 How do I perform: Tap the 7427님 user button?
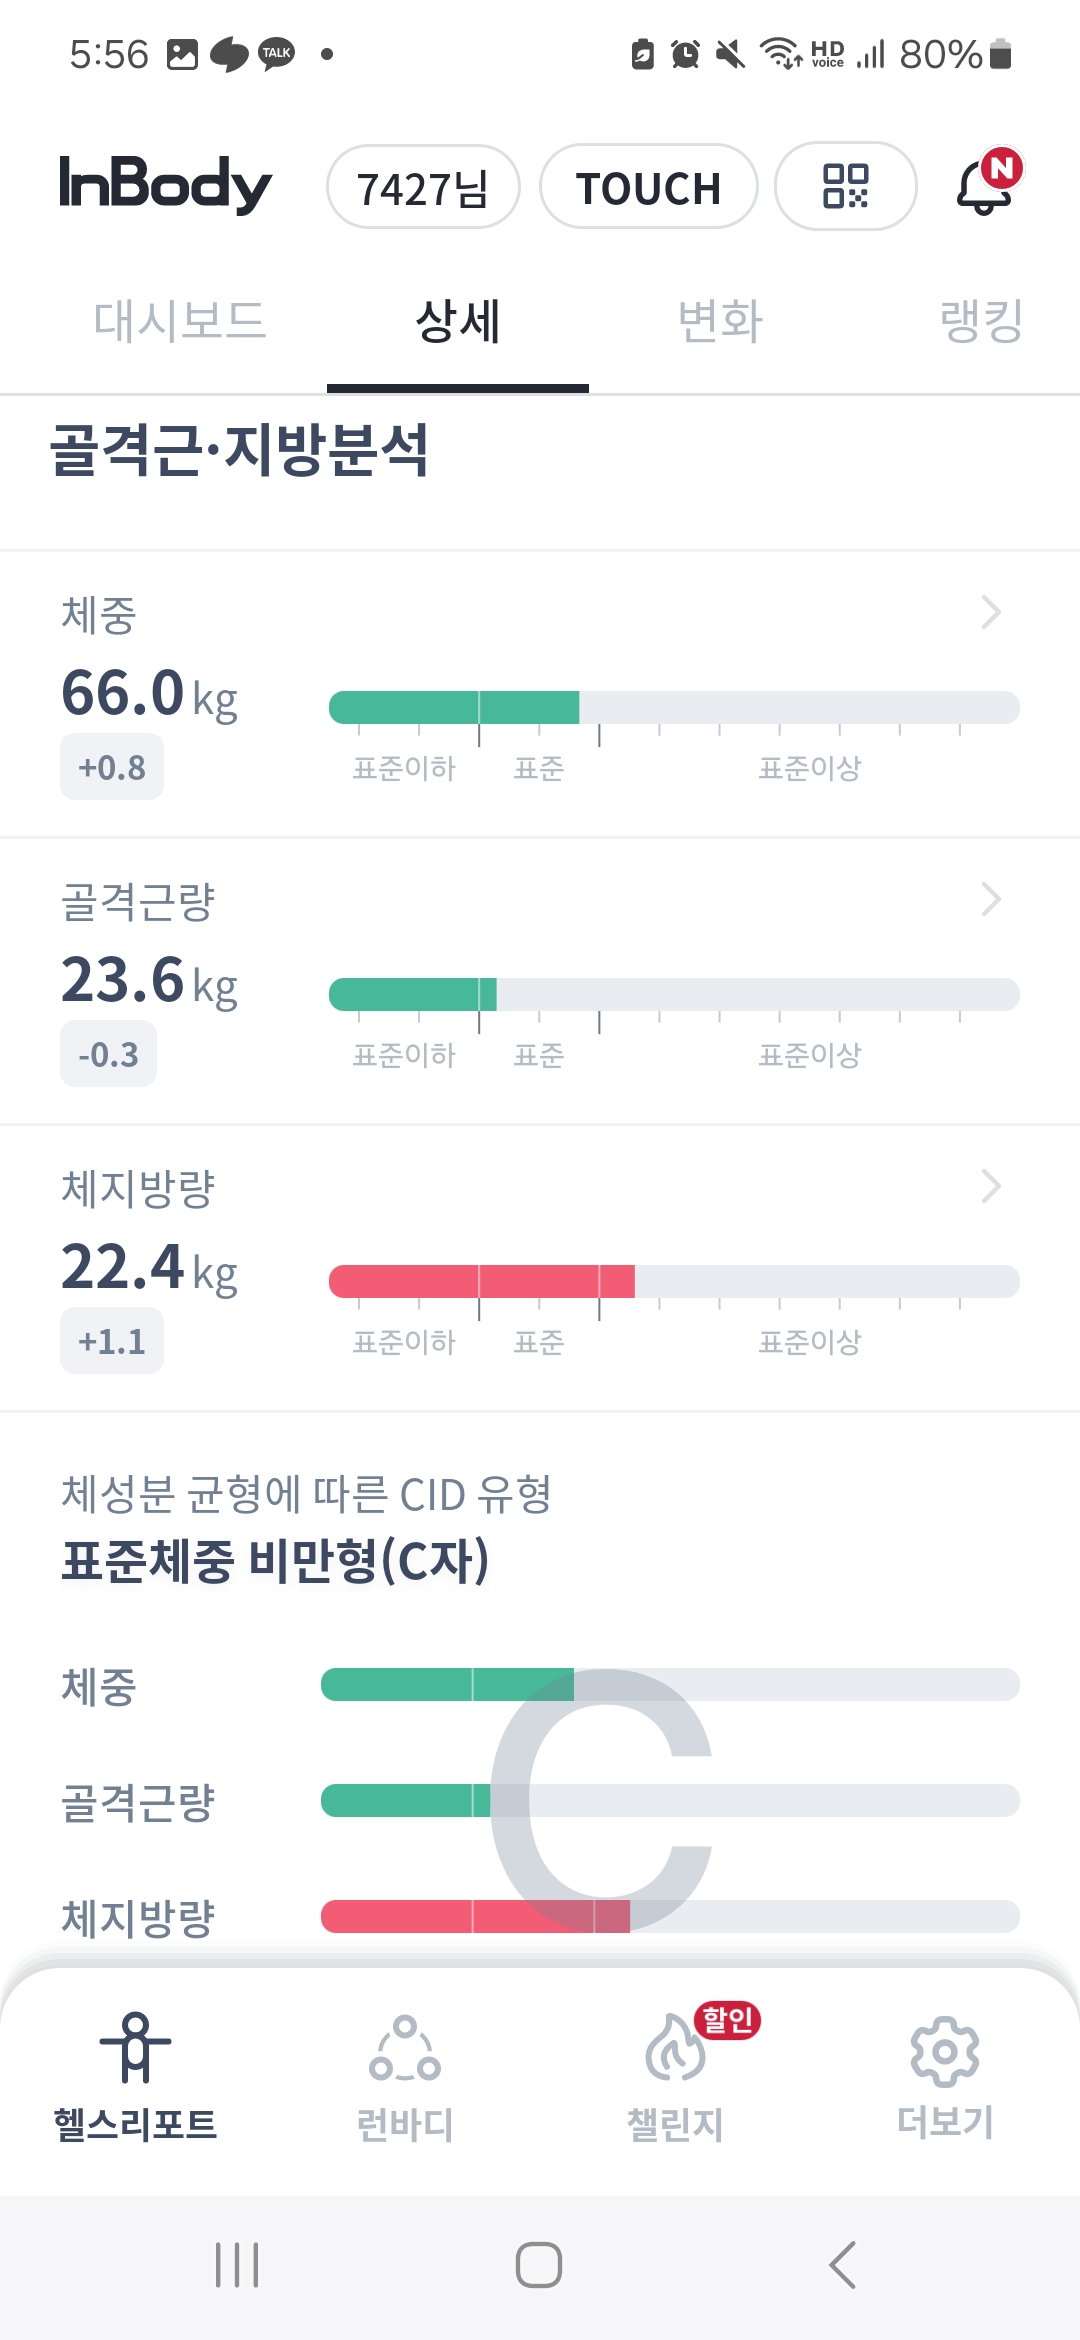point(423,188)
